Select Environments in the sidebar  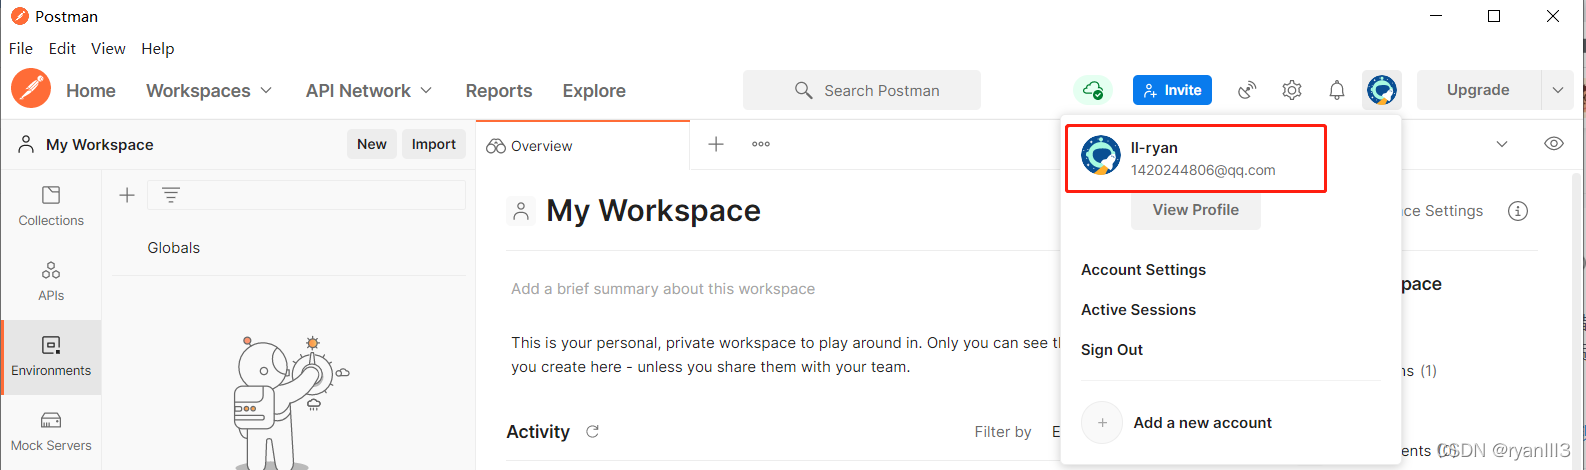pos(51,357)
